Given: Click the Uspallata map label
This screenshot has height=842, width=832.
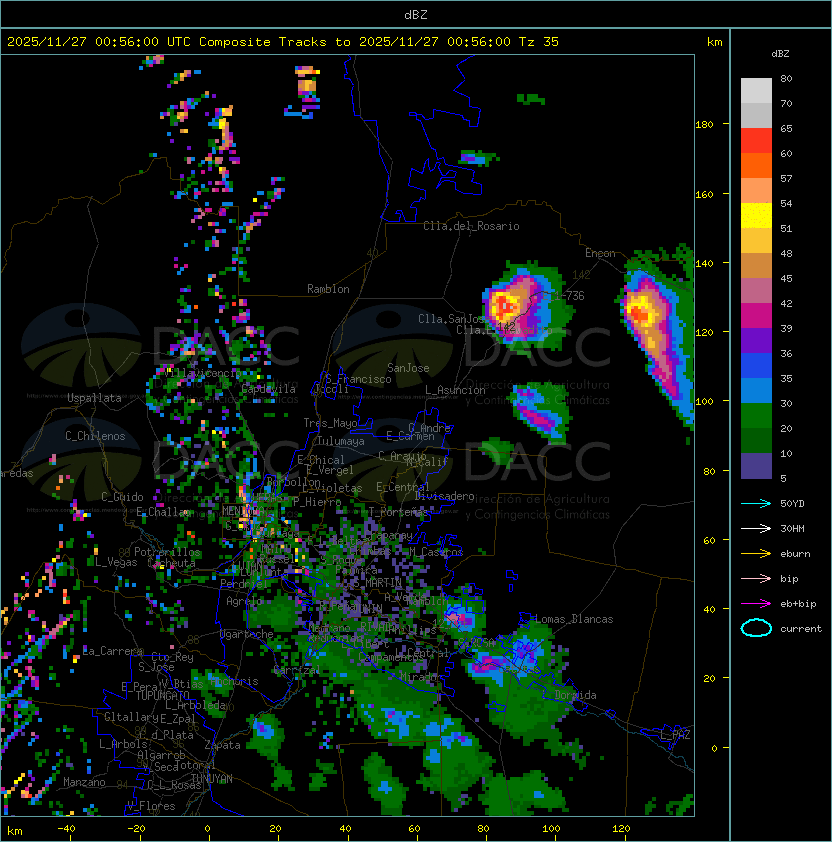Looking at the screenshot, I should click(x=94, y=398).
